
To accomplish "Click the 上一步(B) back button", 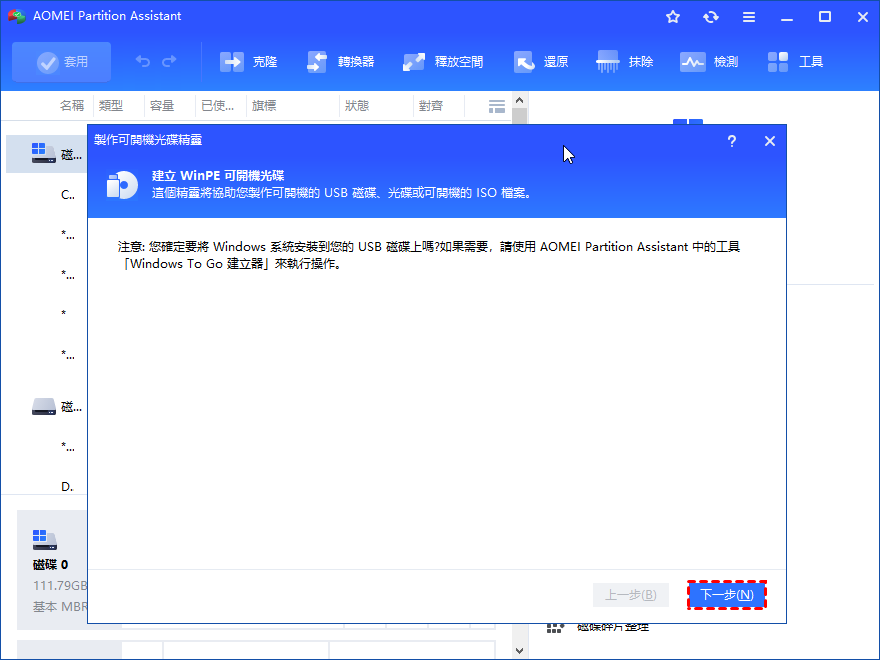I will pyautogui.click(x=631, y=595).
